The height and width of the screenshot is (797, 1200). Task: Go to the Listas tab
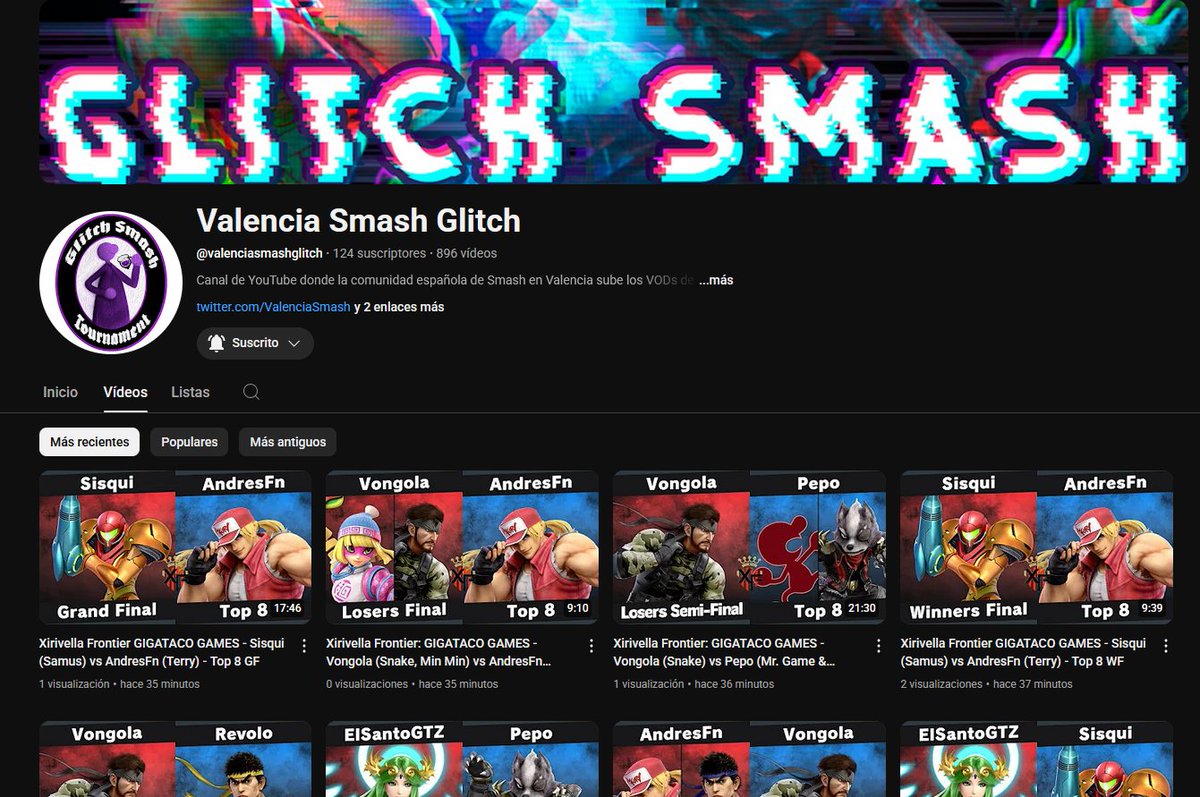[190, 392]
